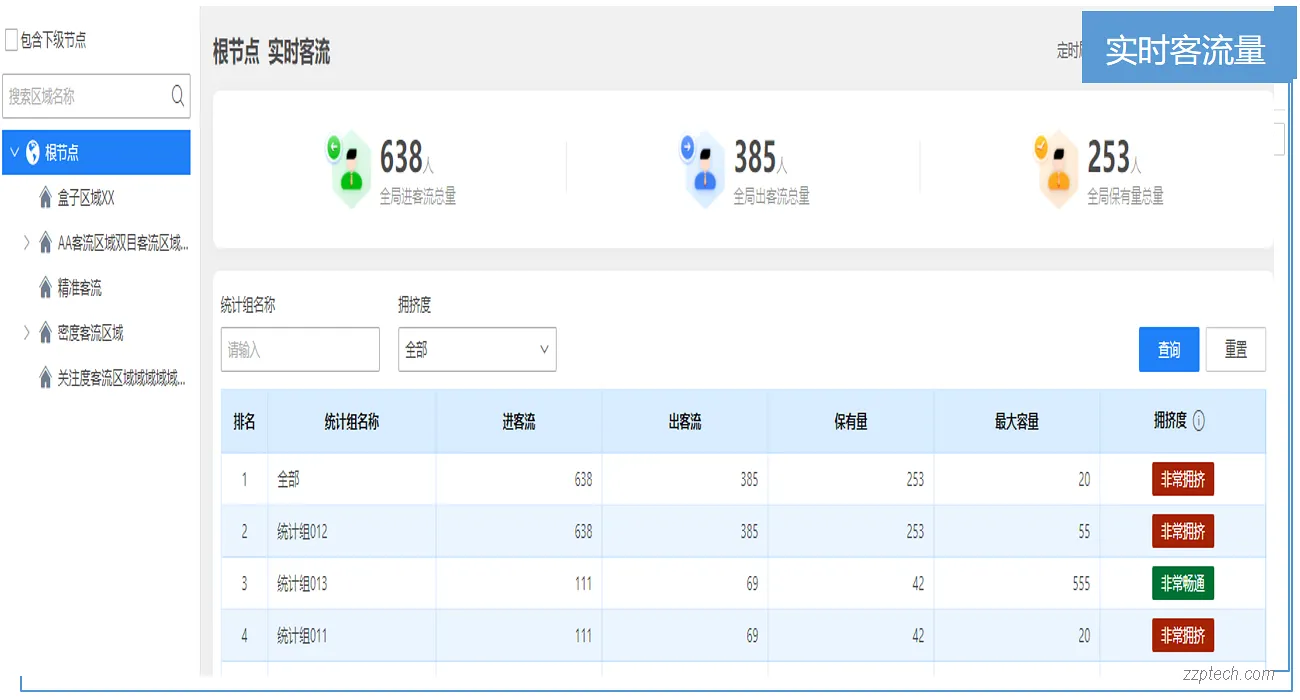Expand the 密度客流区域 tree node
This screenshot has height=700, width=1300.
pos(26,333)
